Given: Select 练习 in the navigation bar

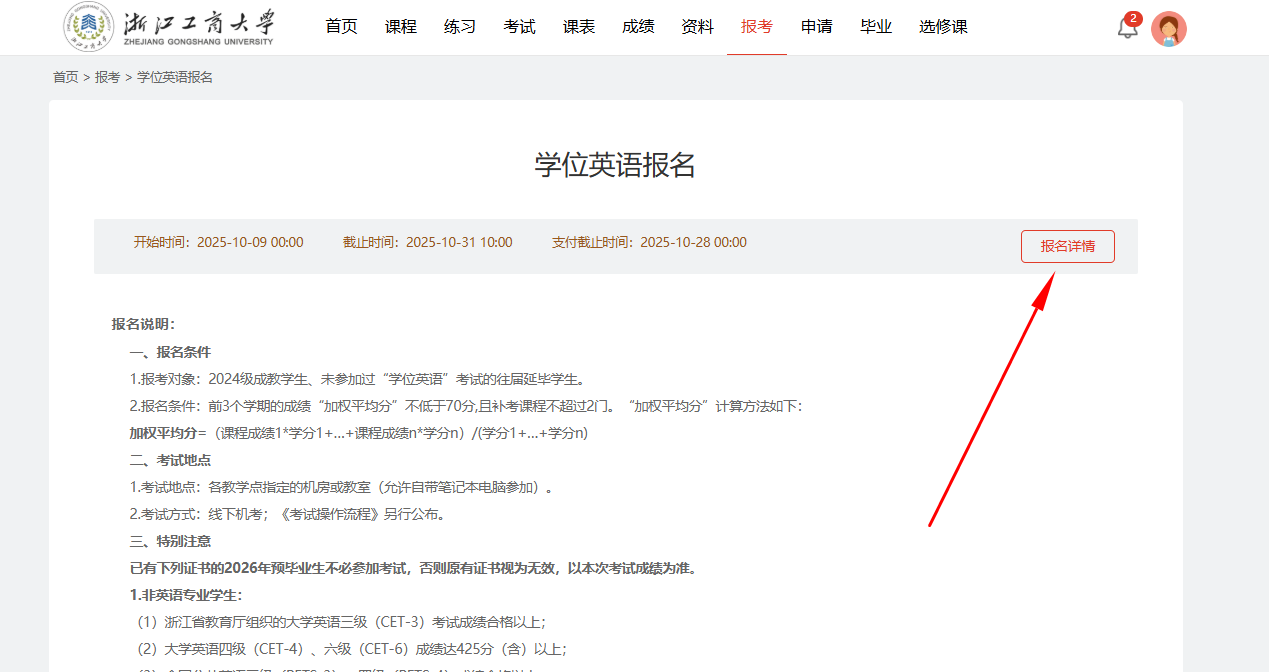Looking at the screenshot, I should (x=460, y=27).
